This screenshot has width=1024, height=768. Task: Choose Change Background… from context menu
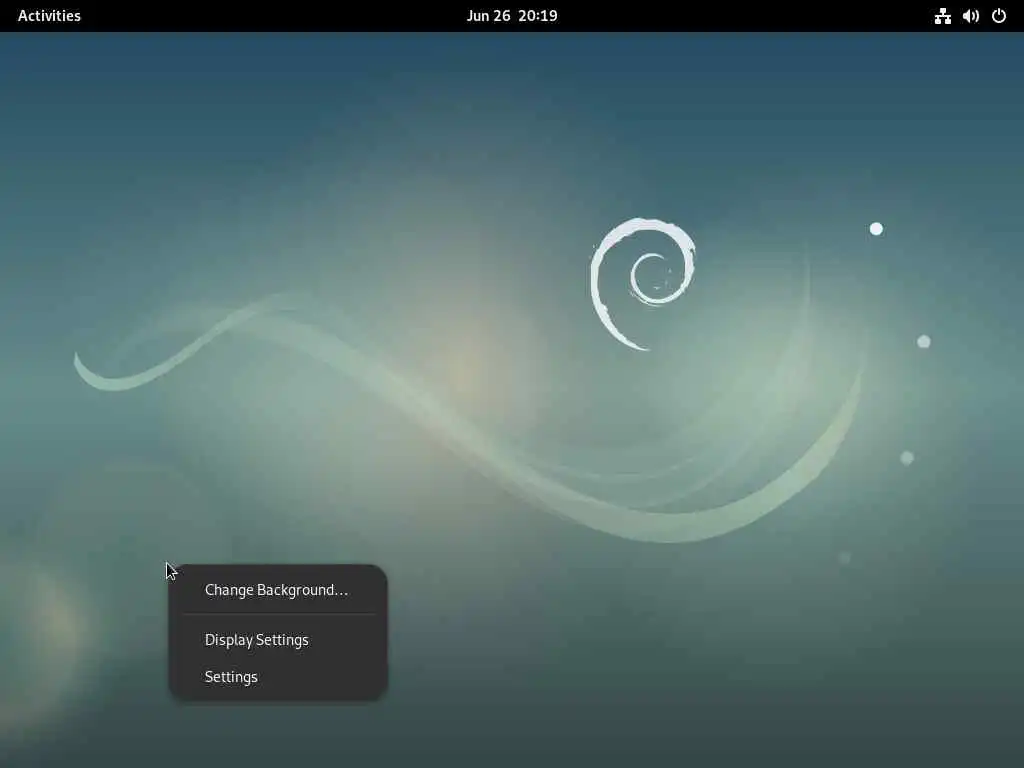pyautogui.click(x=278, y=590)
